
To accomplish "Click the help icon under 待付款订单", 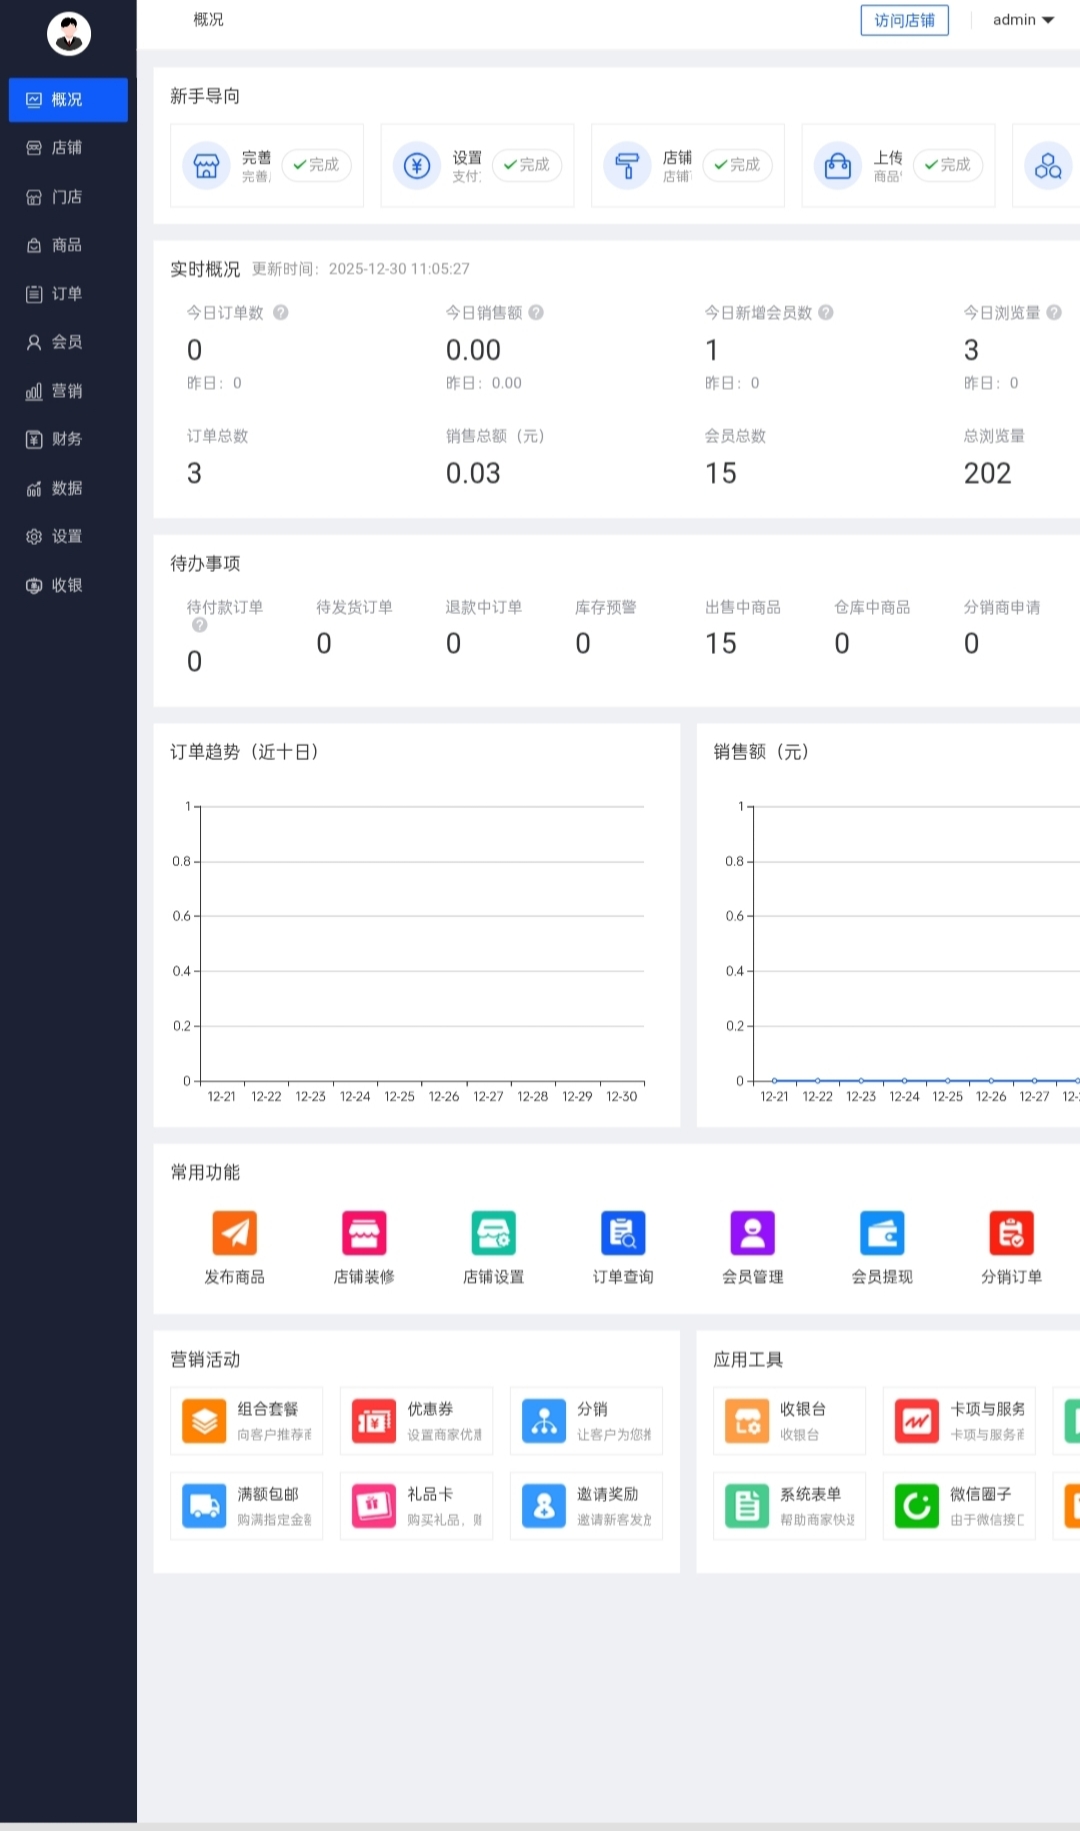I will click(199, 625).
